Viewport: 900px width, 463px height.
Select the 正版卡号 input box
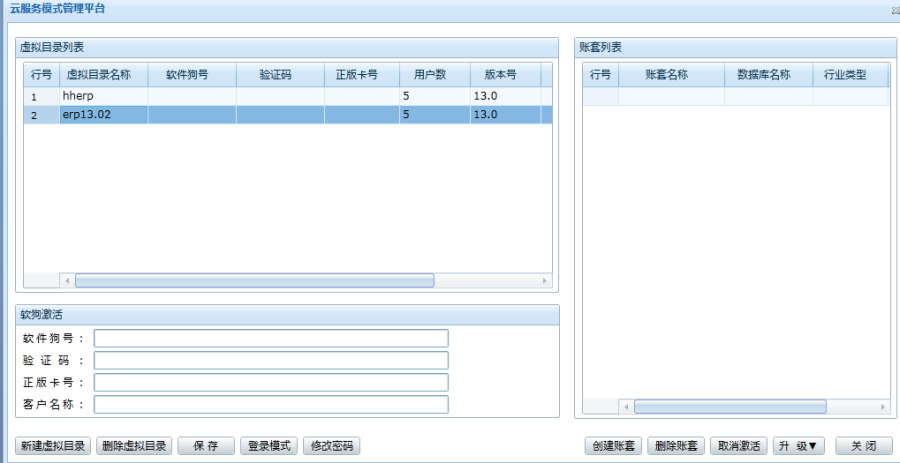[x=271, y=382]
